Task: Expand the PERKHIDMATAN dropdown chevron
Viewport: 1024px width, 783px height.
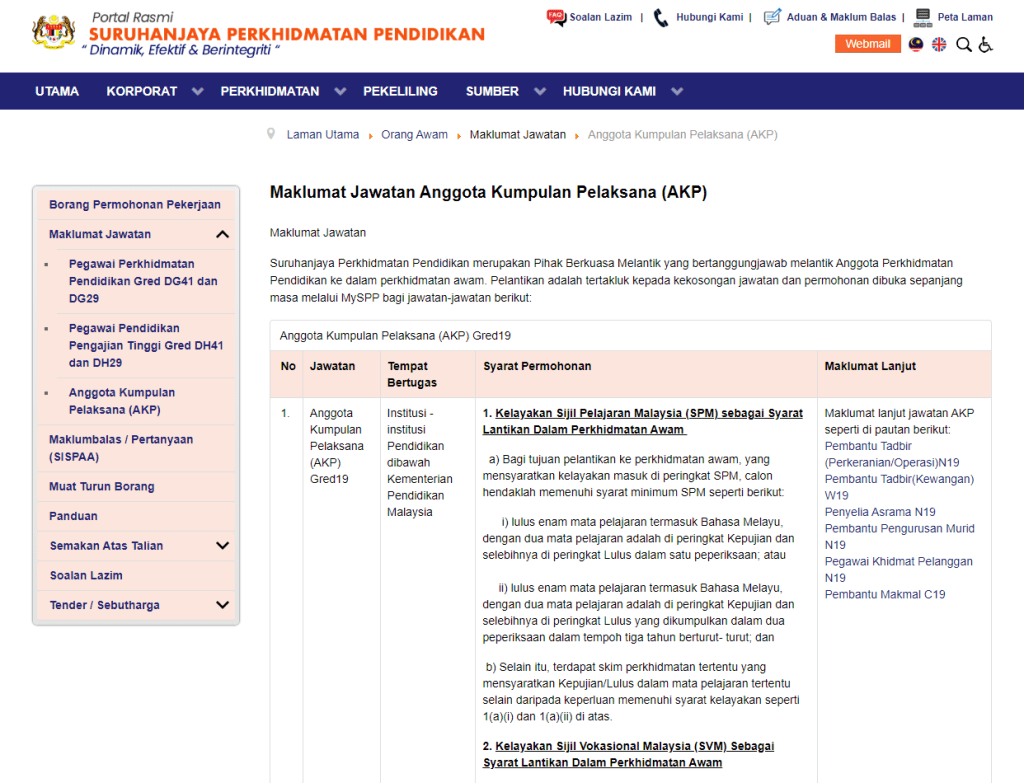Action: coord(340,91)
